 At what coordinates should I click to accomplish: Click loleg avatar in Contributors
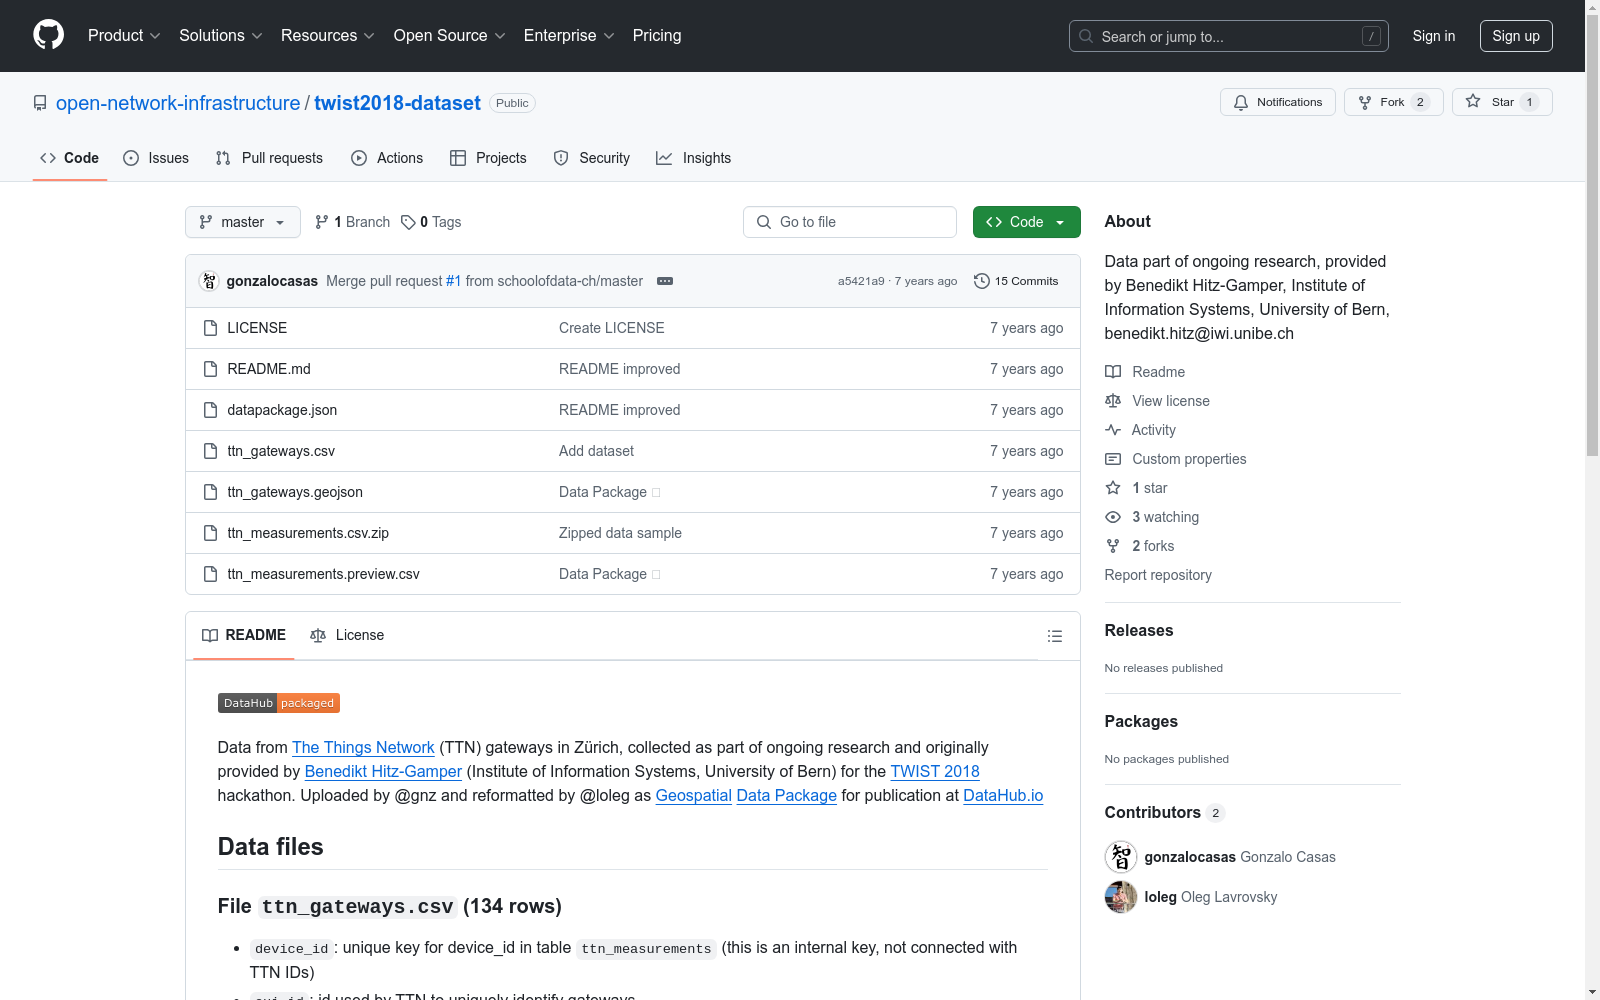[1121, 897]
